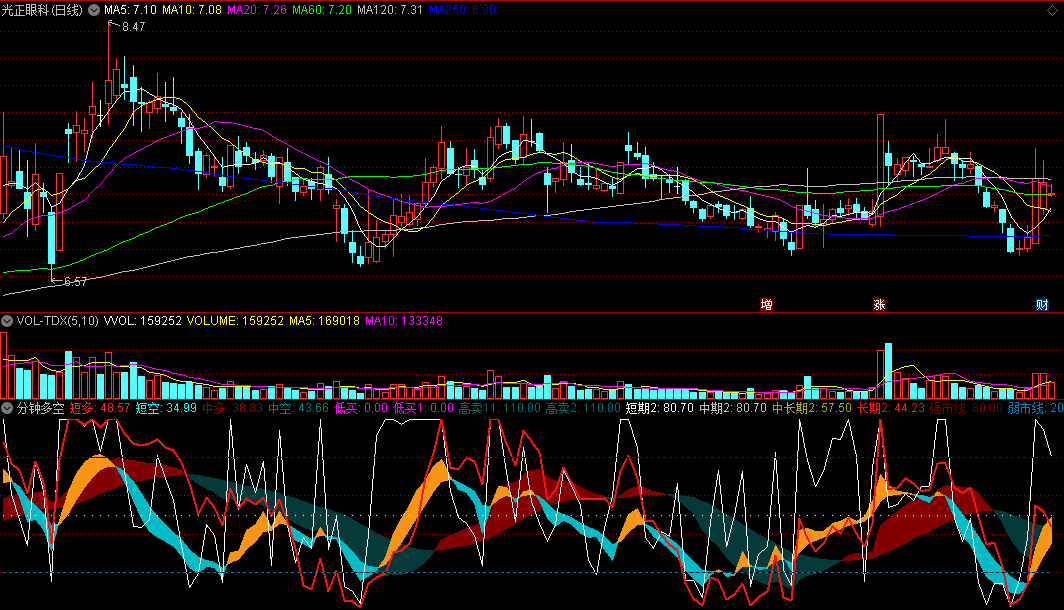Click the VVOL: 159252 value

tap(142, 320)
